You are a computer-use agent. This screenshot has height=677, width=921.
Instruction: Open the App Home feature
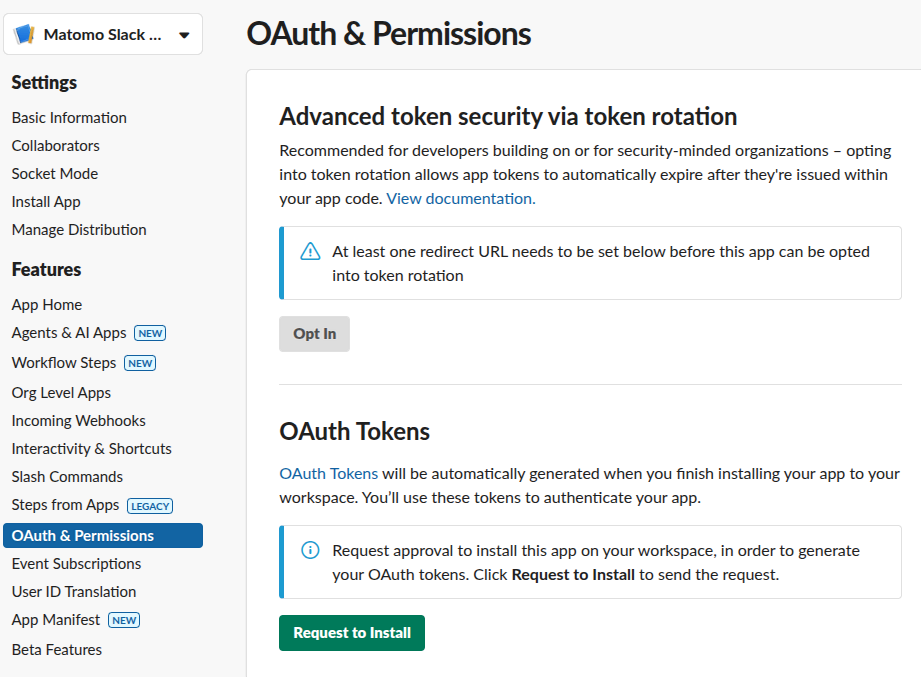[x=47, y=305]
